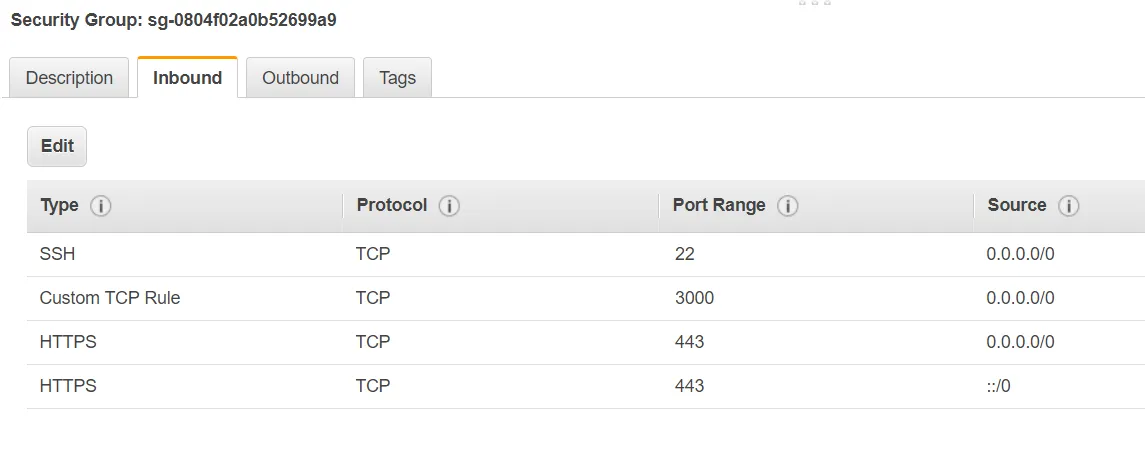This screenshot has height=462, width=1145.
Task: Click the ::/0 source entry
Action: [998, 385]
